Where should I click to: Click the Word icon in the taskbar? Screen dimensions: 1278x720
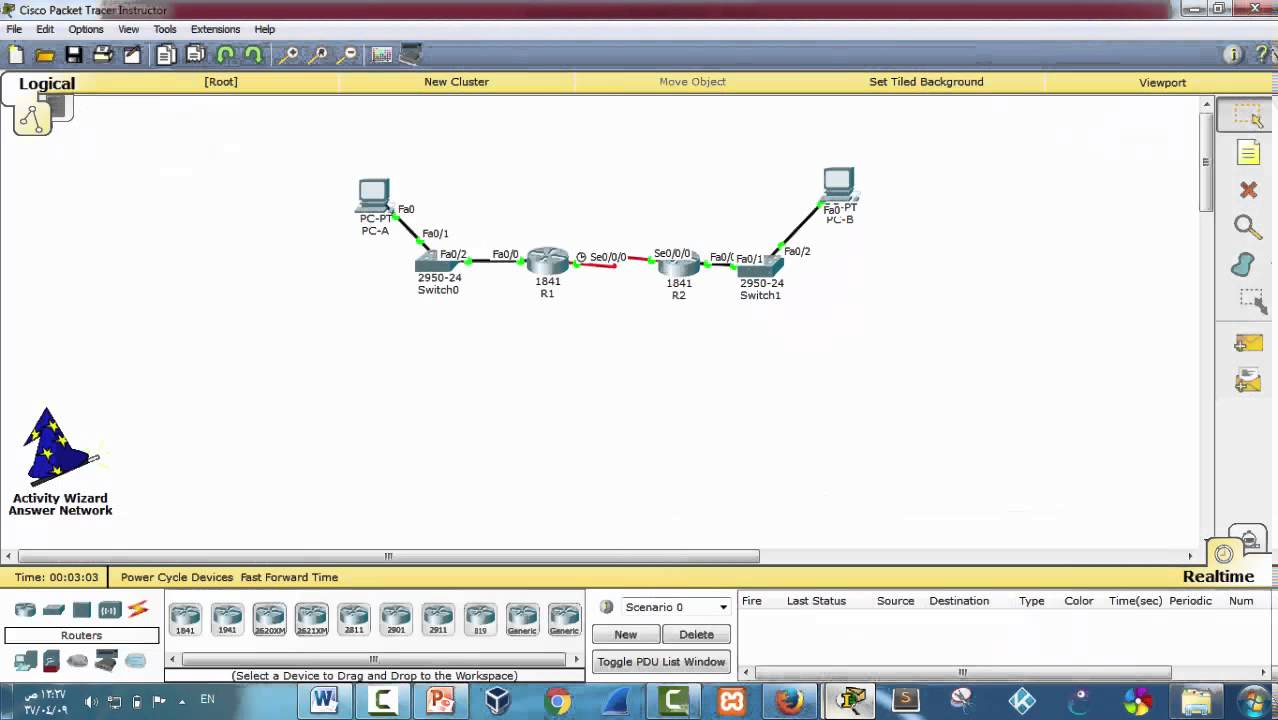(x=324, y=700)
